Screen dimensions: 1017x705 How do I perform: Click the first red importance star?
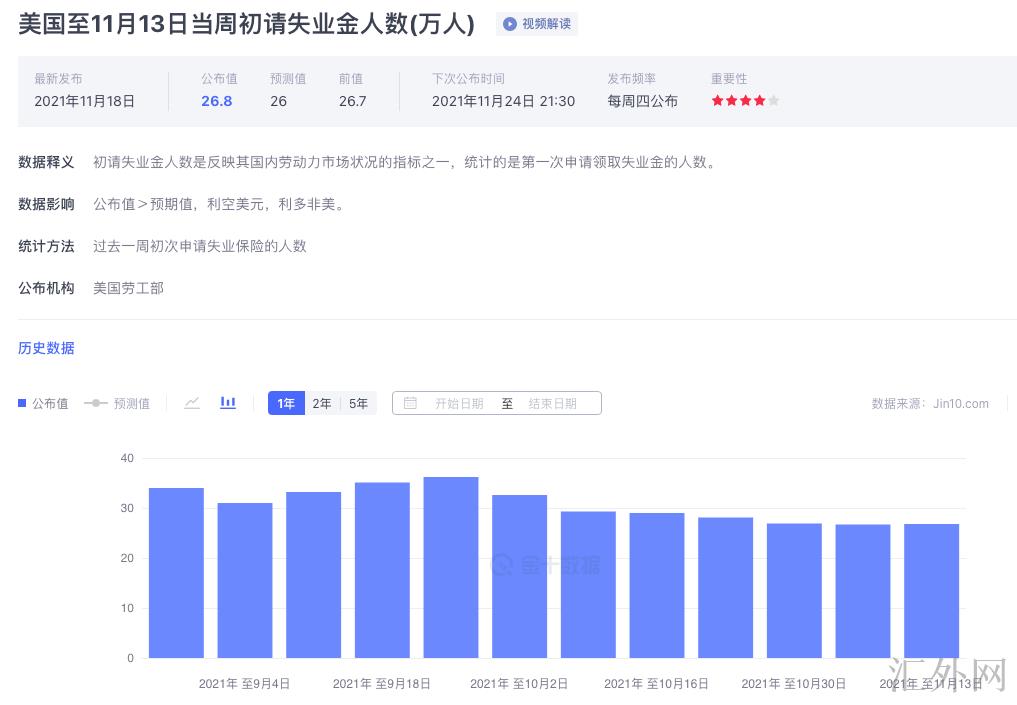point(717,101)
